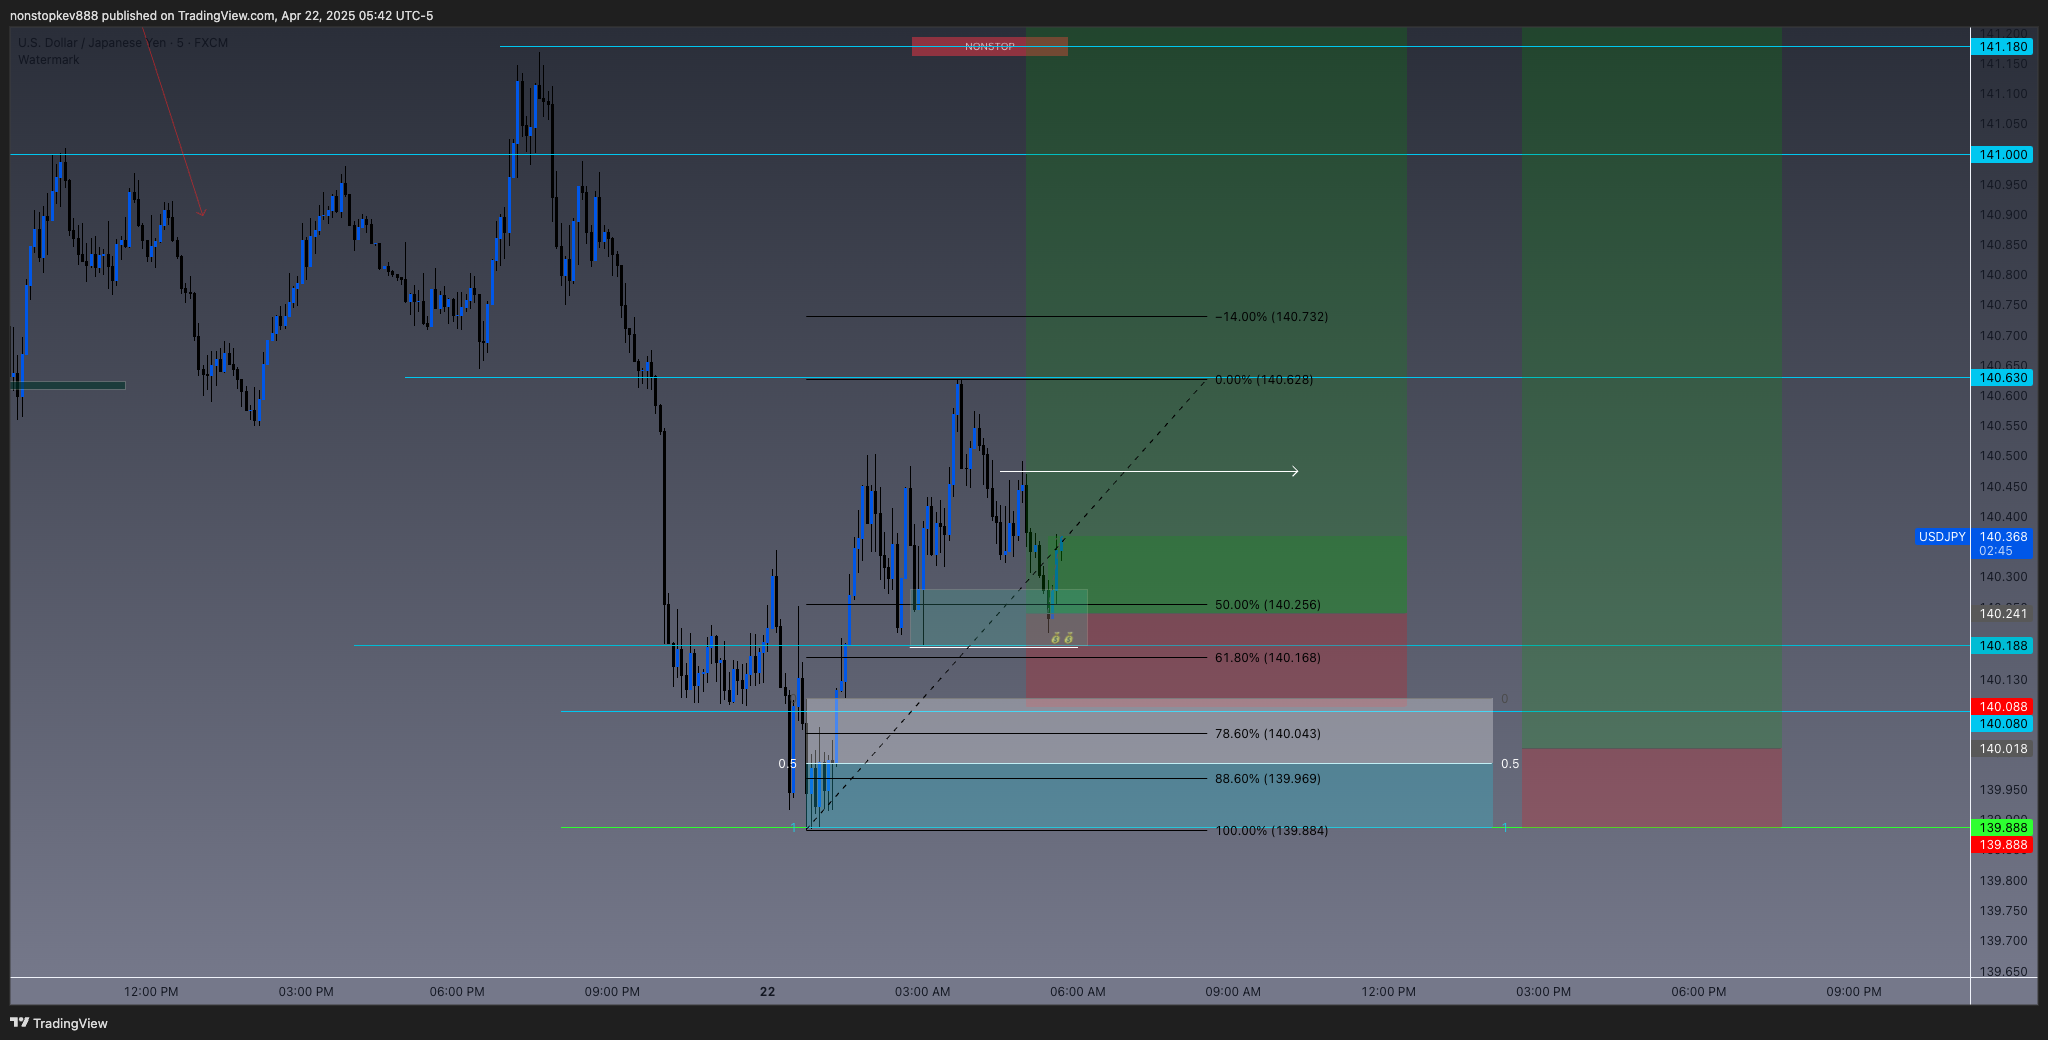
Task: Click the 139.700 price scale value
Action: pyautogui.click(x=2004, y=941)
